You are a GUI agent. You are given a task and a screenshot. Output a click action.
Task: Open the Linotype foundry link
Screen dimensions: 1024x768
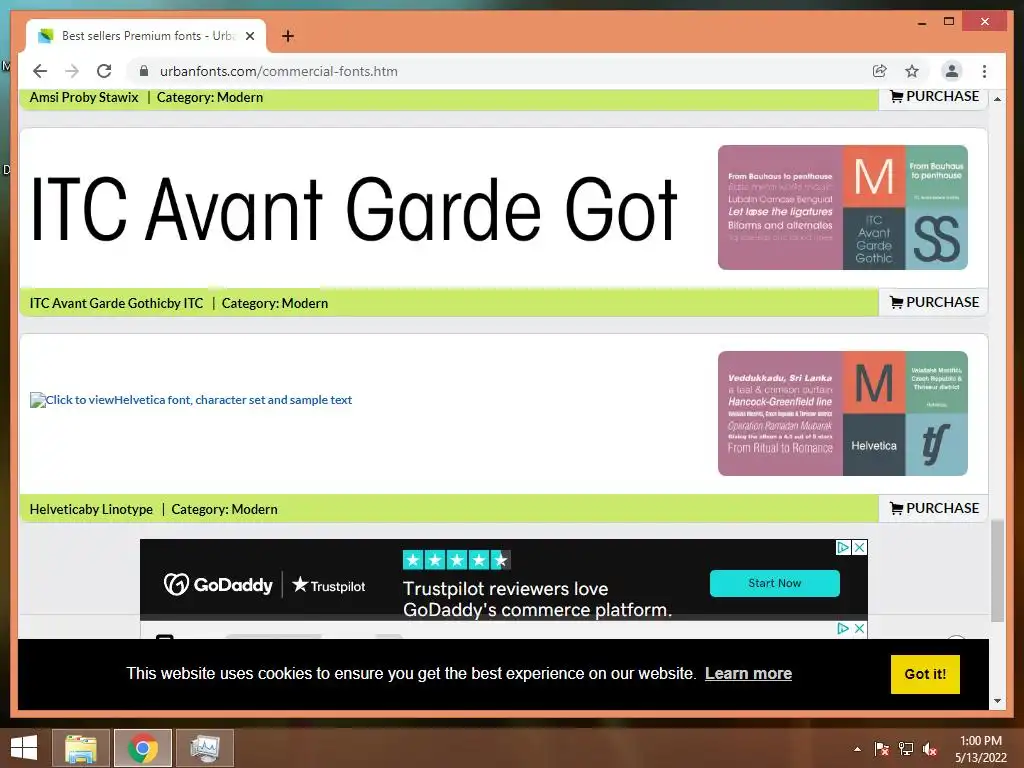point(129,509)
